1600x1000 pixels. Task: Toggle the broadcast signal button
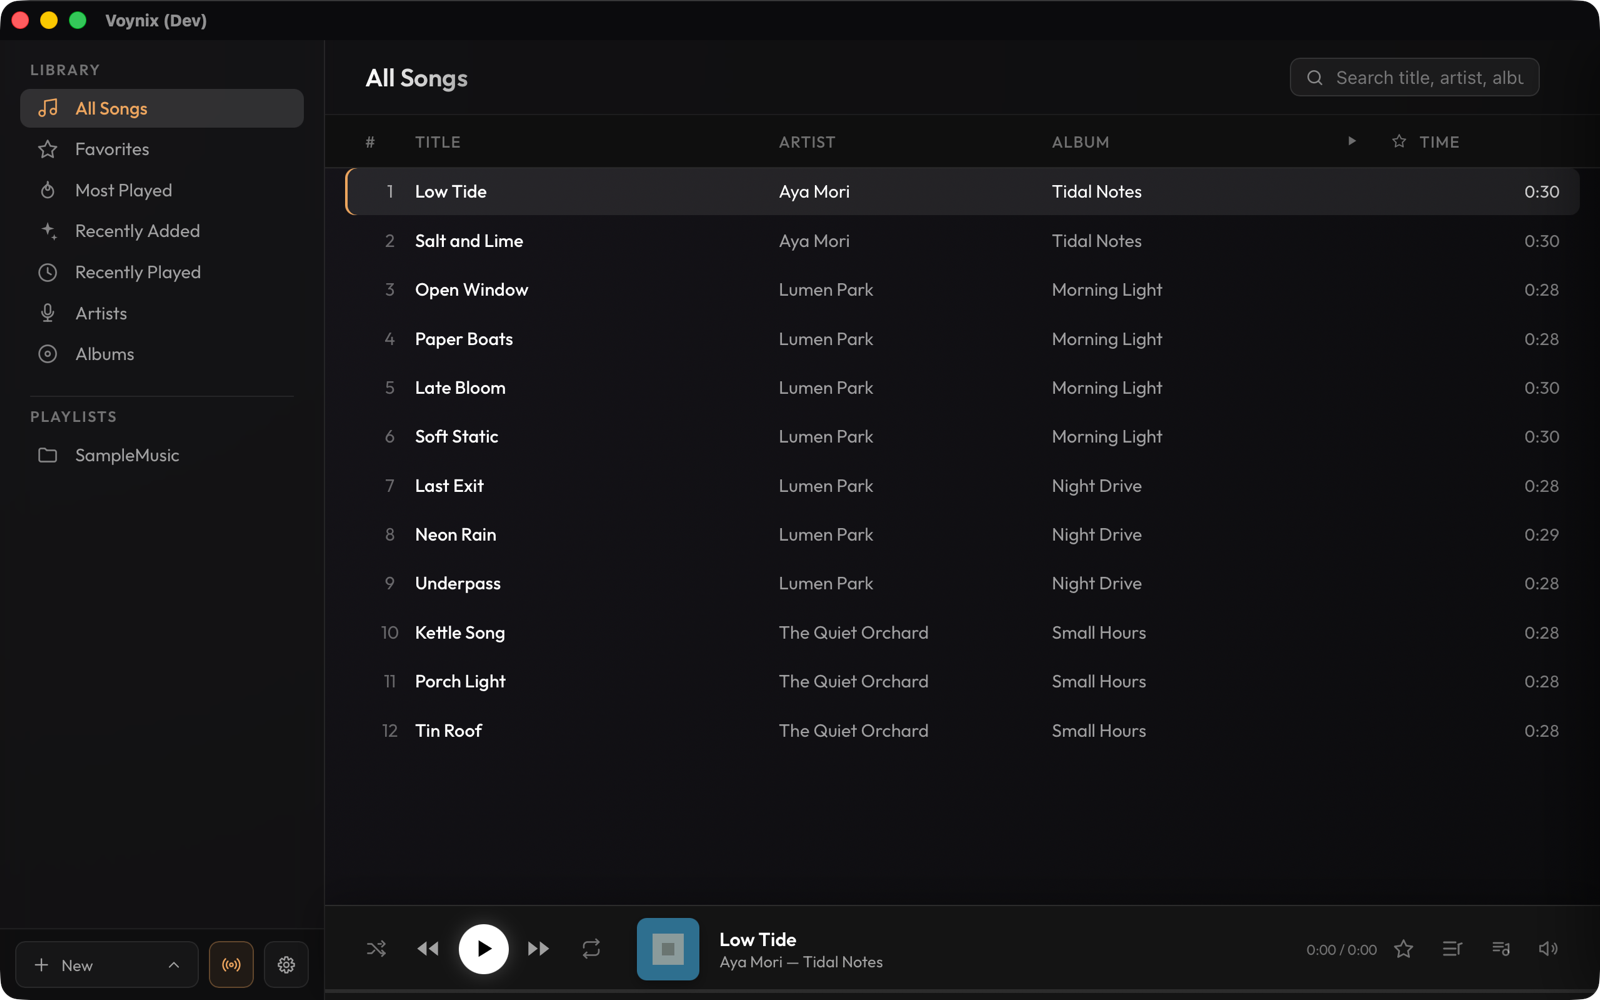(x=231, y=965)
